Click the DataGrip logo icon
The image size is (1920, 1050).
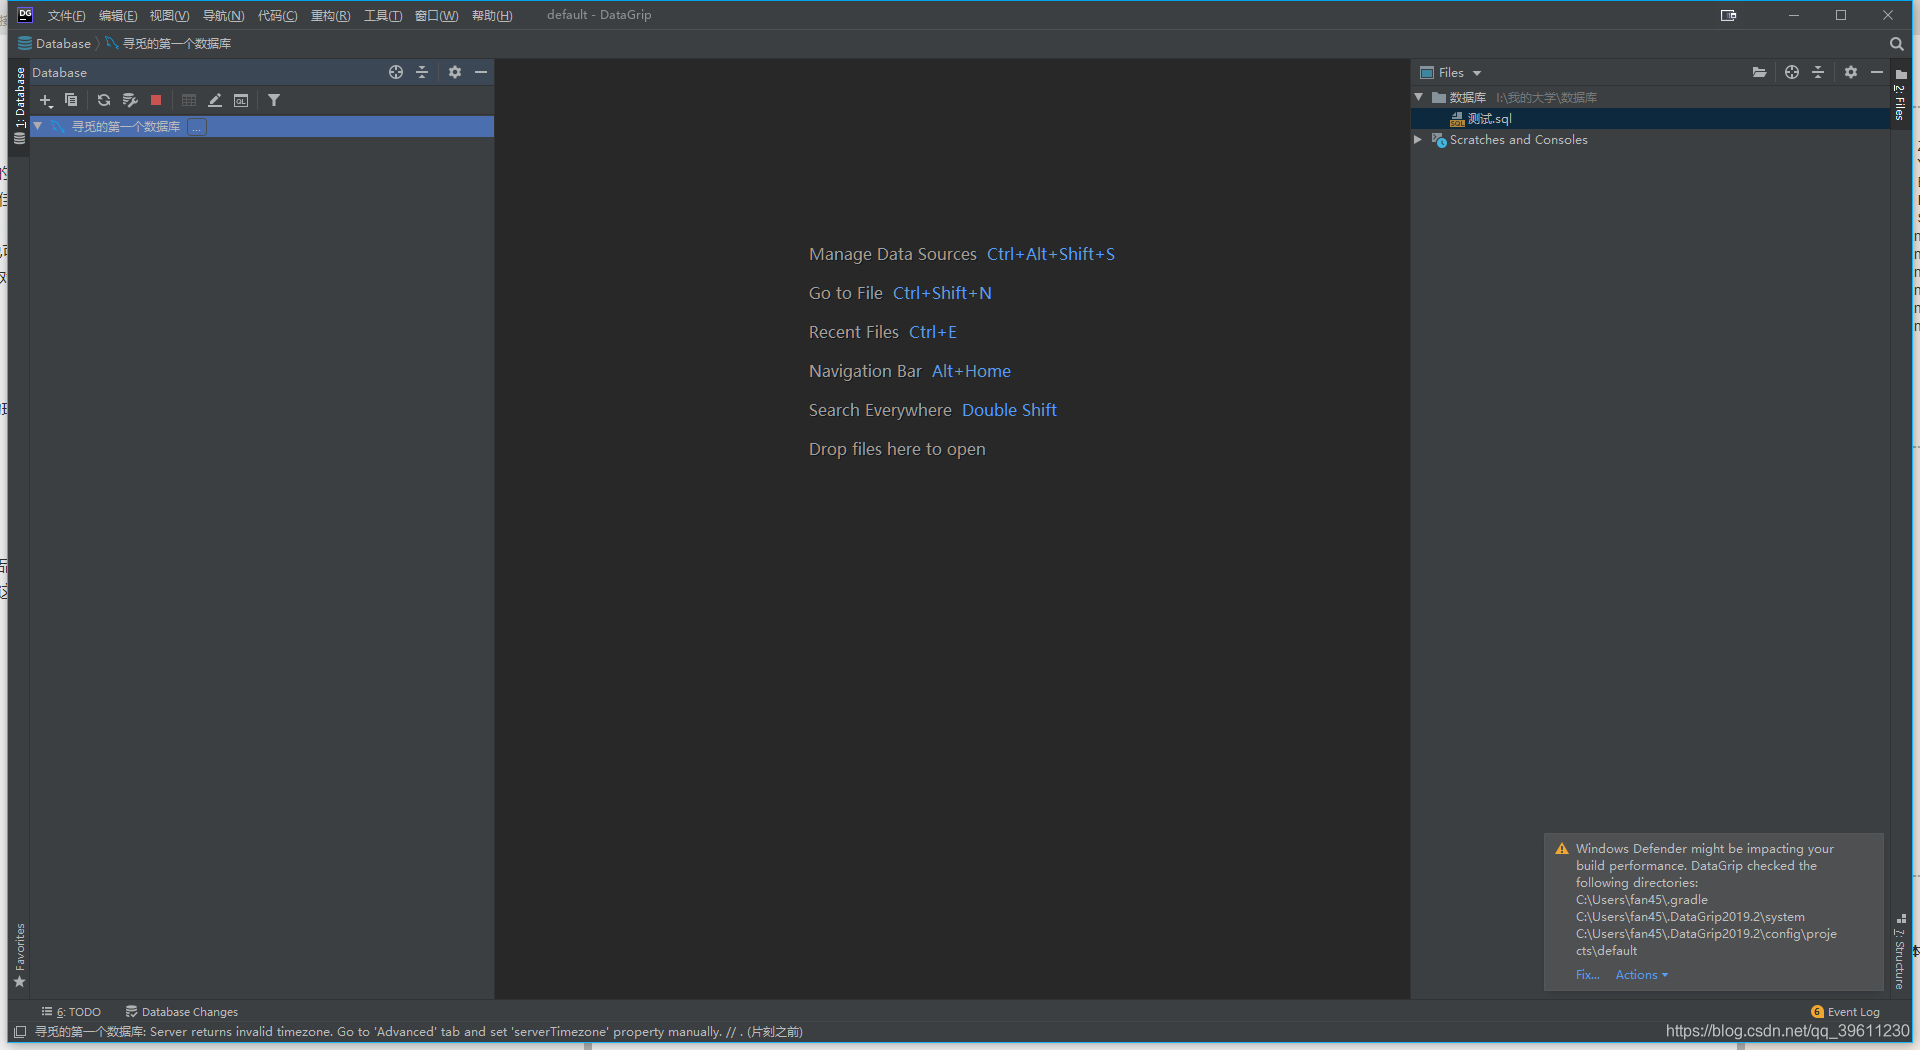(x=25, y=15)
